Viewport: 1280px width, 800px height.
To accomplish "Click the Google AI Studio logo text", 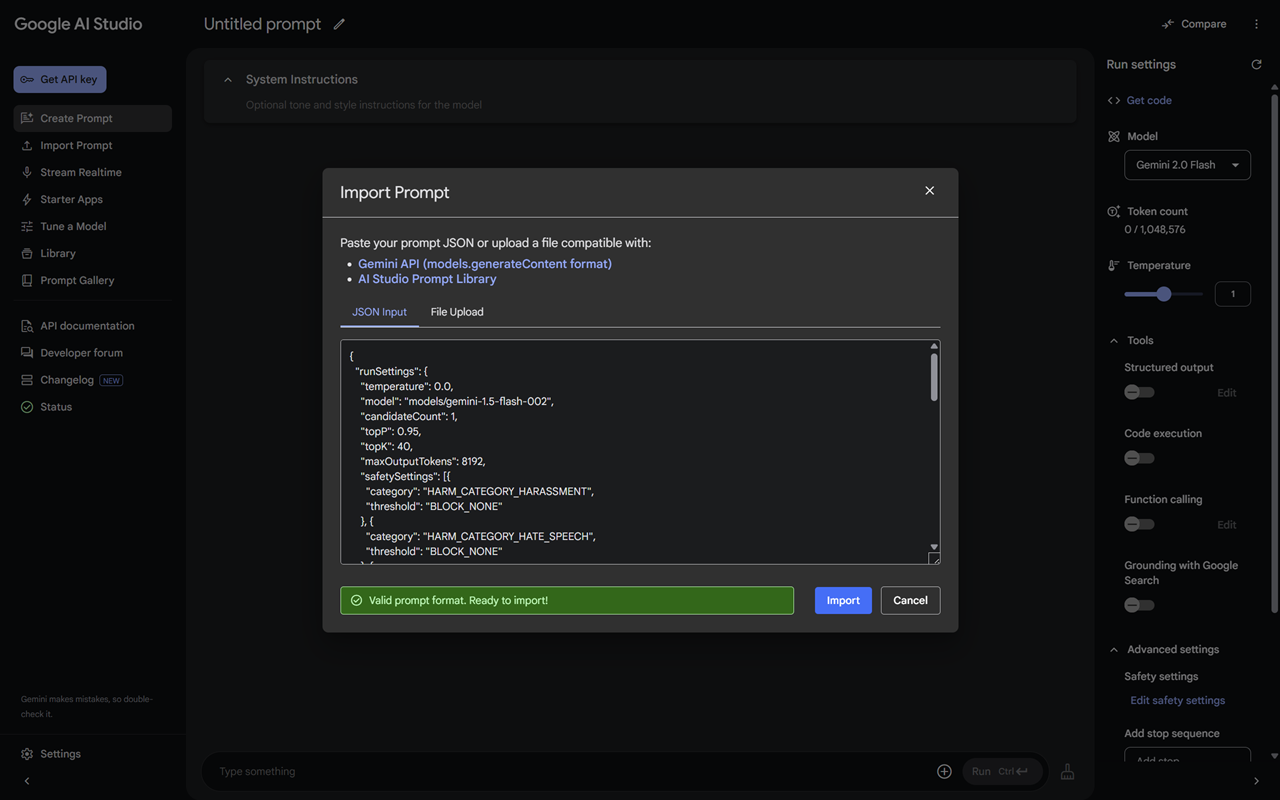I will [x=78, y=24].
